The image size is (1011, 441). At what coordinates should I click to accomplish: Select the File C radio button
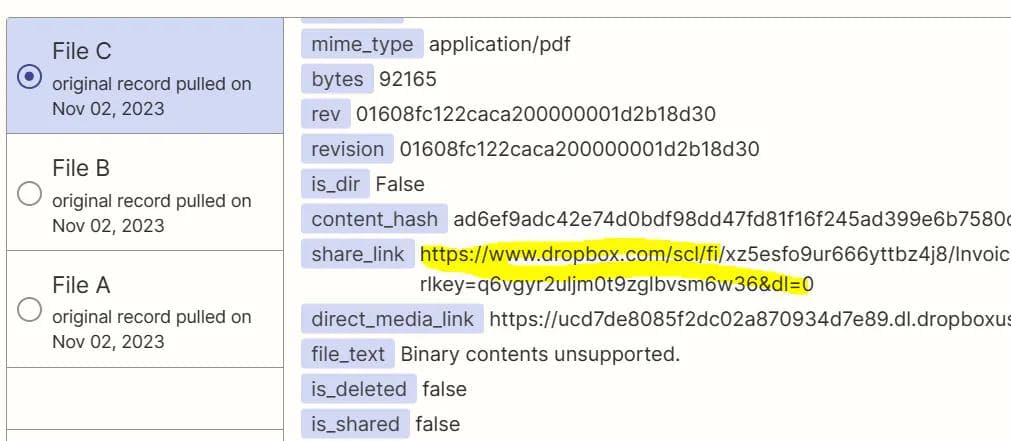[31, 77]
